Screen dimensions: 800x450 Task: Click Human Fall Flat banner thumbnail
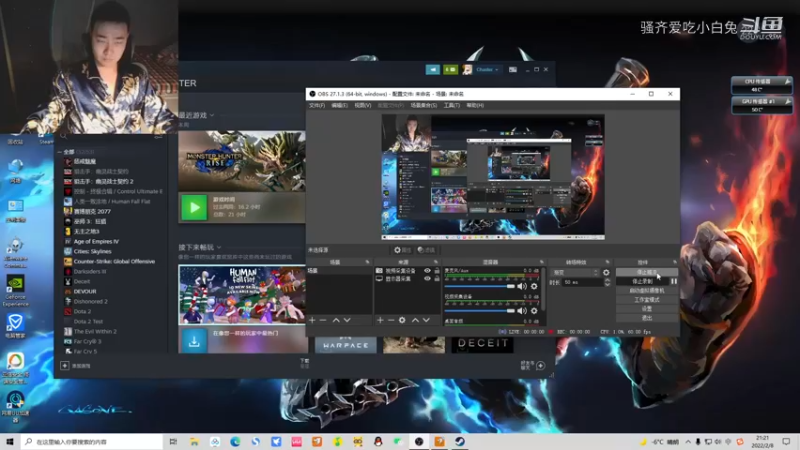pyautogui.click(x=242, y=294)
